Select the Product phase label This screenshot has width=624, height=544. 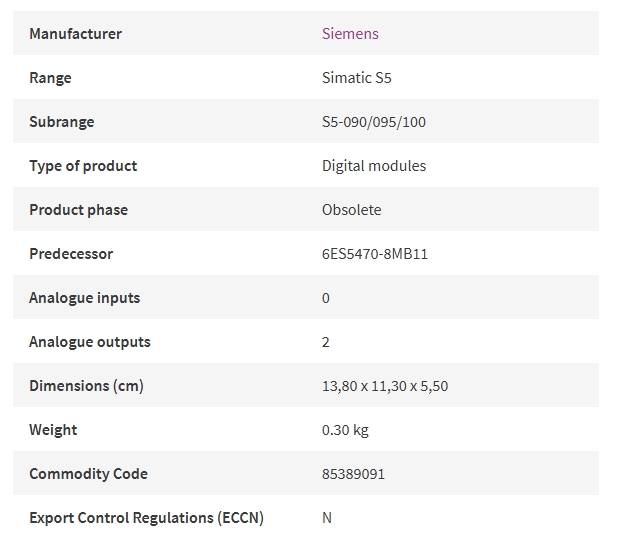78,210
